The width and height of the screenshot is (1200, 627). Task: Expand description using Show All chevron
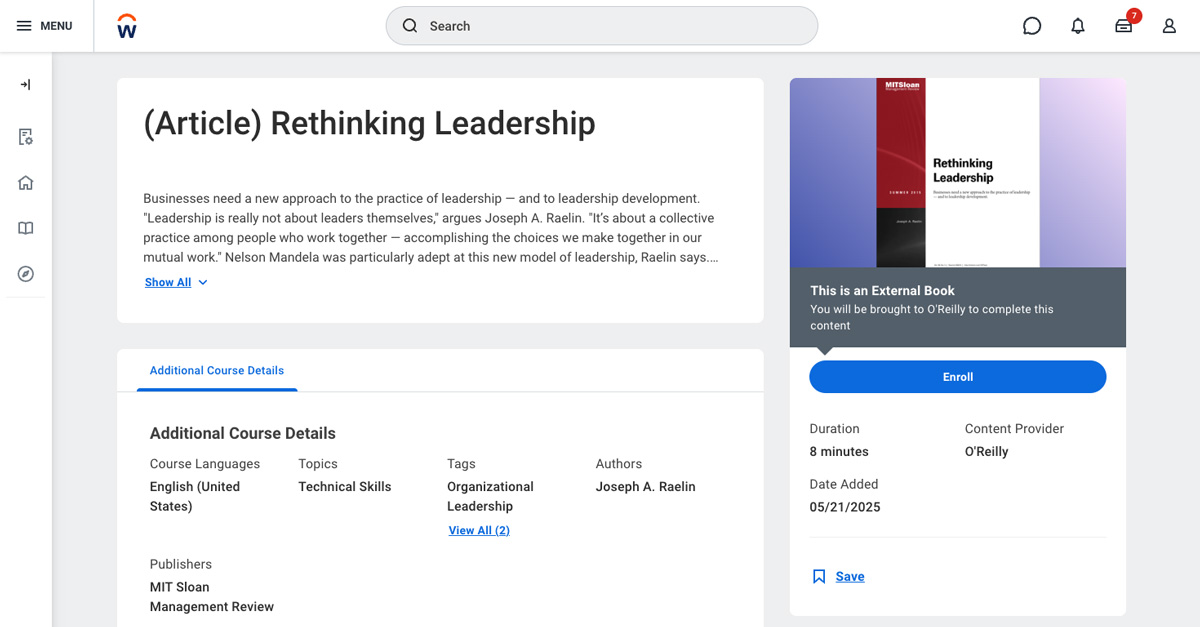coord(203,283)
